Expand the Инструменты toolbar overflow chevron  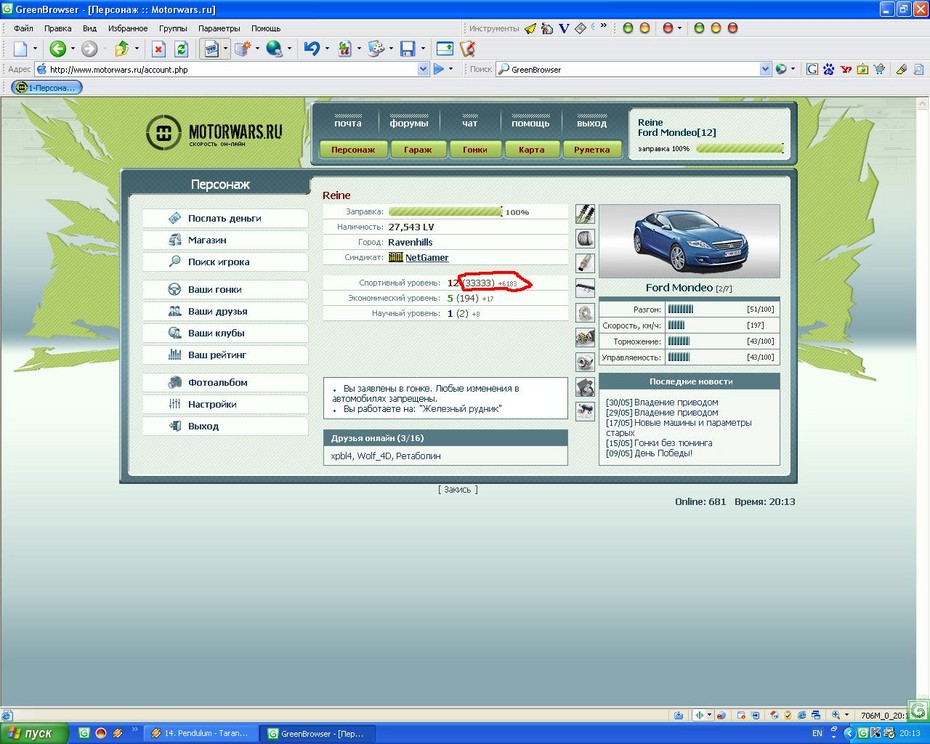click(603, 26)
